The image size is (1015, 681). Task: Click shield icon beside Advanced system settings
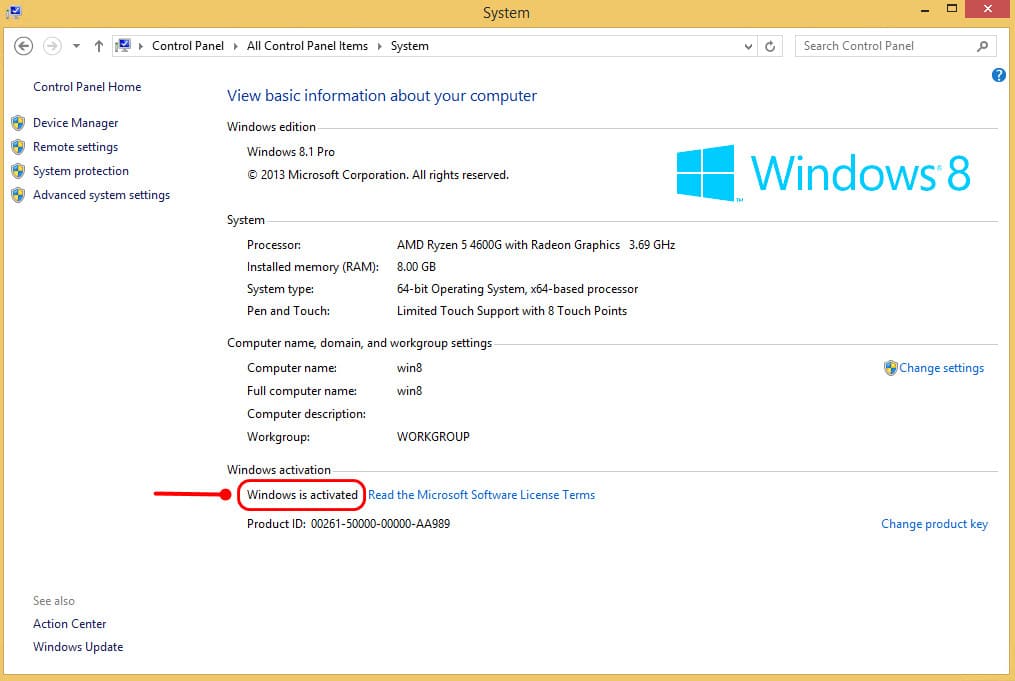pos(18,195)
